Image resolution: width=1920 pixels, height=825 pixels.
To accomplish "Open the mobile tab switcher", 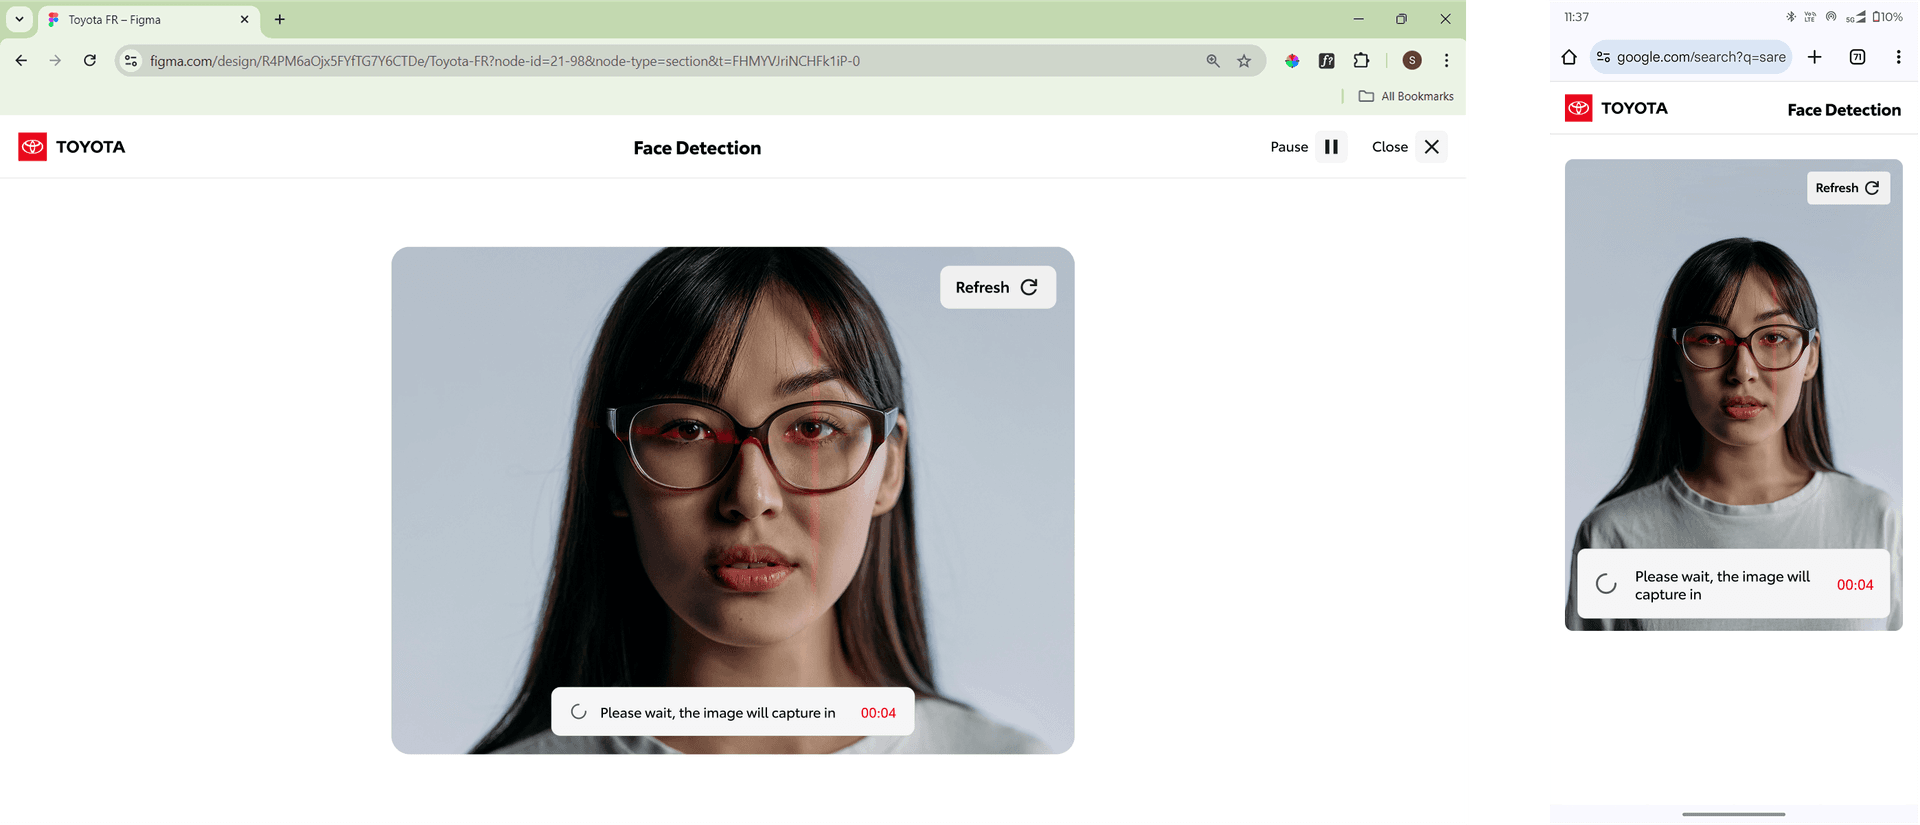I will tap(1857, 57).
